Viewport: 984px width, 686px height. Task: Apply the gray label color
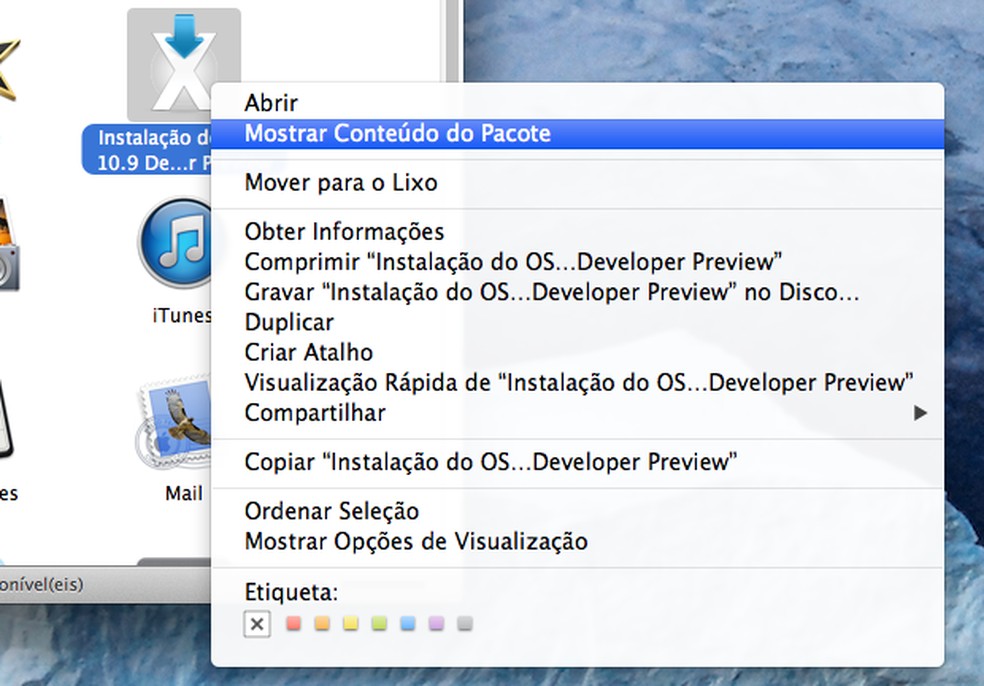[x=464, y=623]
